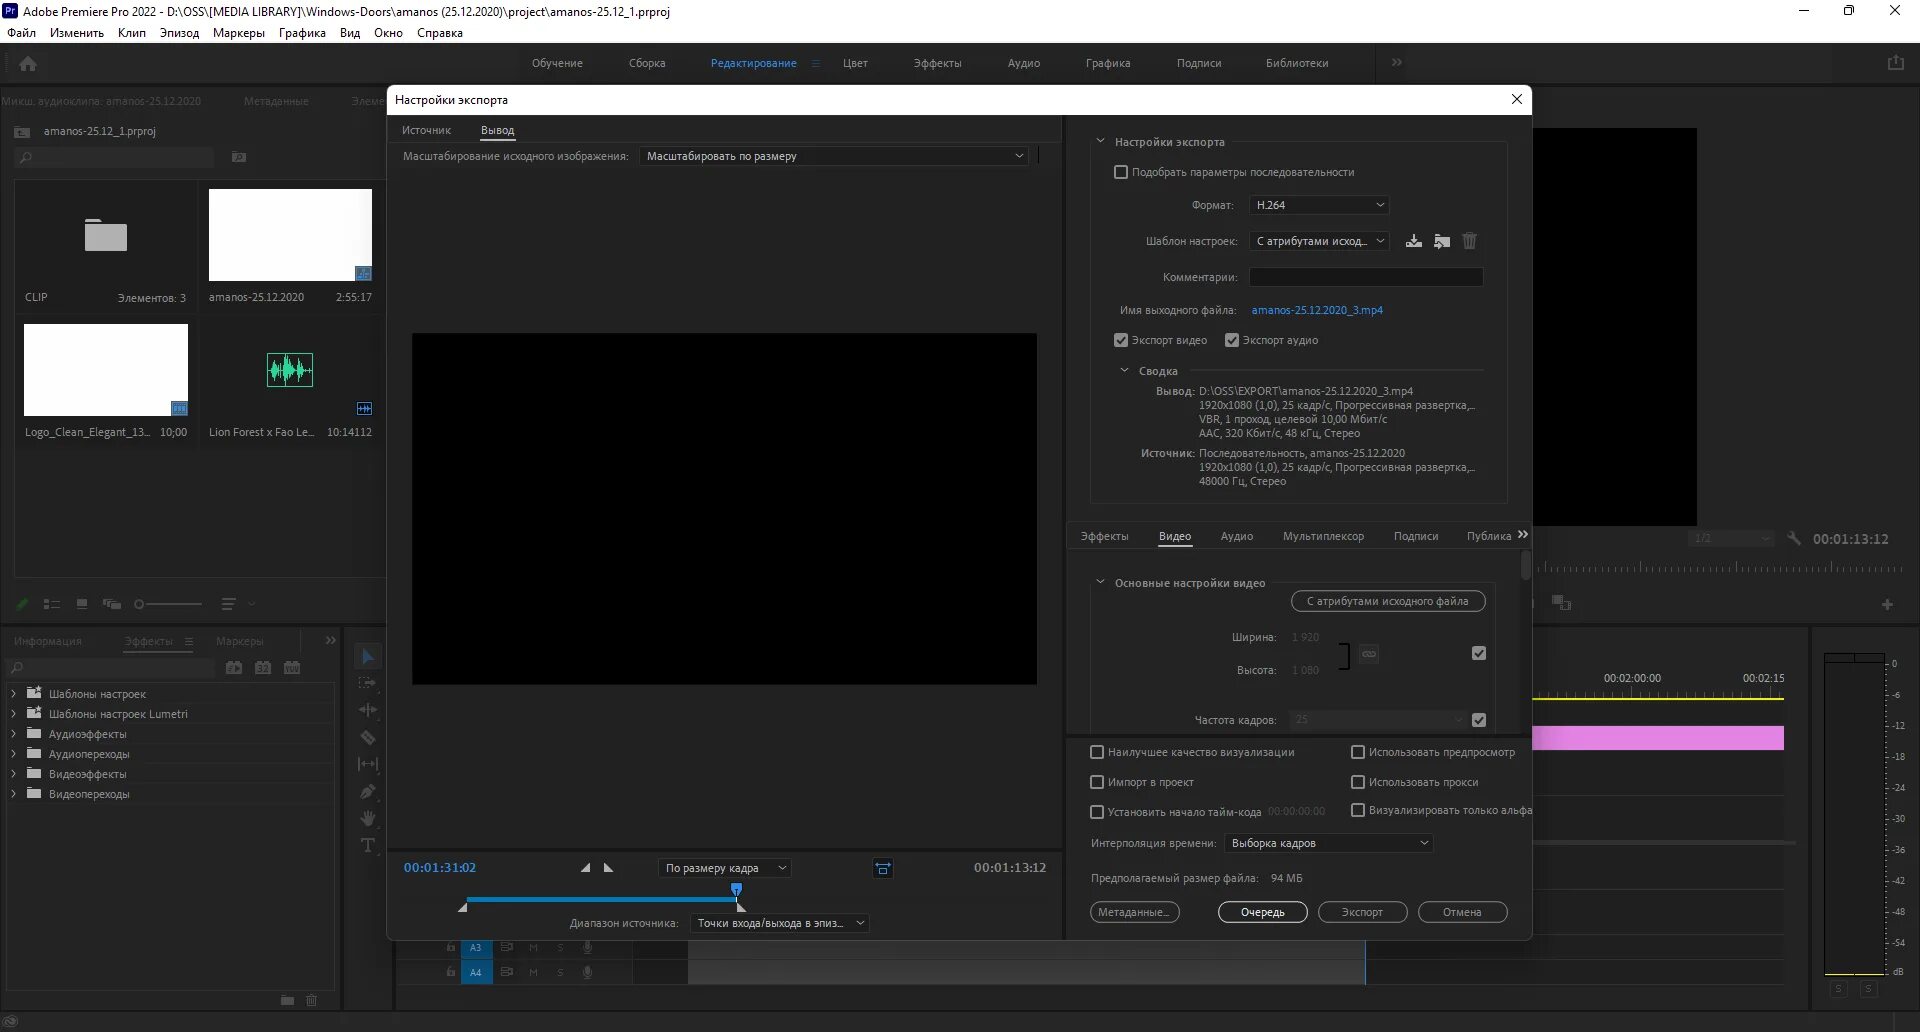Image resolution: width=1920 pixels, height=1032 pixels.
Task: Open output file amanos-25.12.2020_3.mp4 link
Action: 1317,310
